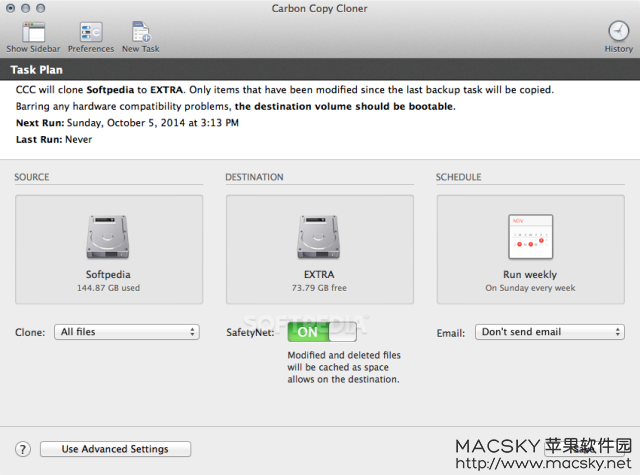This screenshot has height=475, width=640.
Task: Click the 'Last Run: Never' text
Action: click(x=54, y=140)
